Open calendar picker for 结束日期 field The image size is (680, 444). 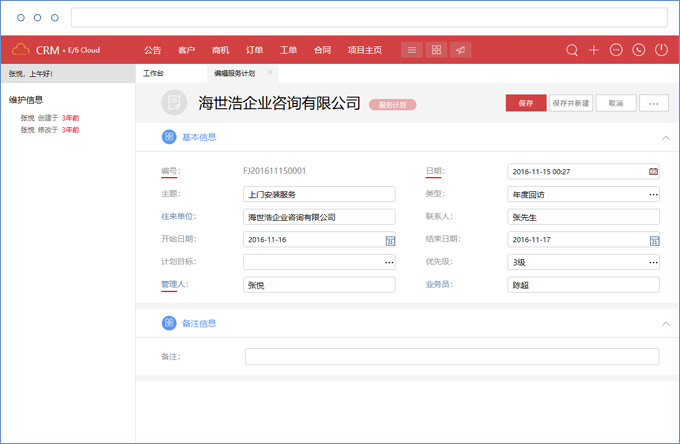pyautogui.click(x=654, y=240)
